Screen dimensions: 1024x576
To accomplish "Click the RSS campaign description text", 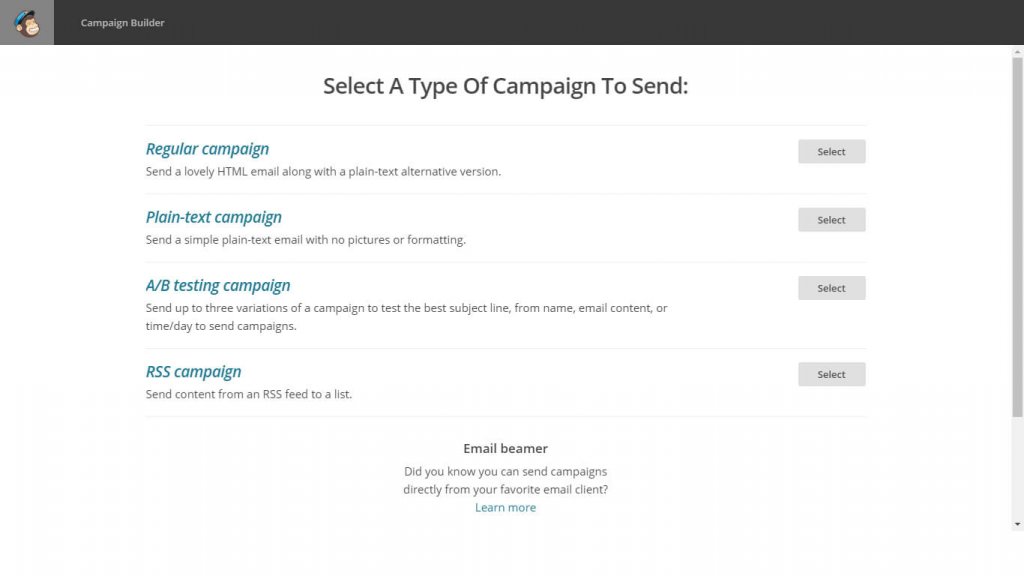I will (250, 394).
